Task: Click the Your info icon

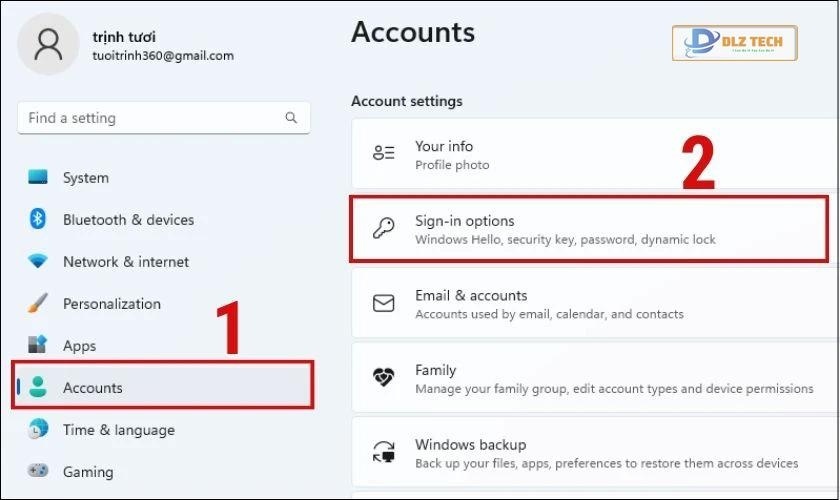Action: (x=384, y=153)
